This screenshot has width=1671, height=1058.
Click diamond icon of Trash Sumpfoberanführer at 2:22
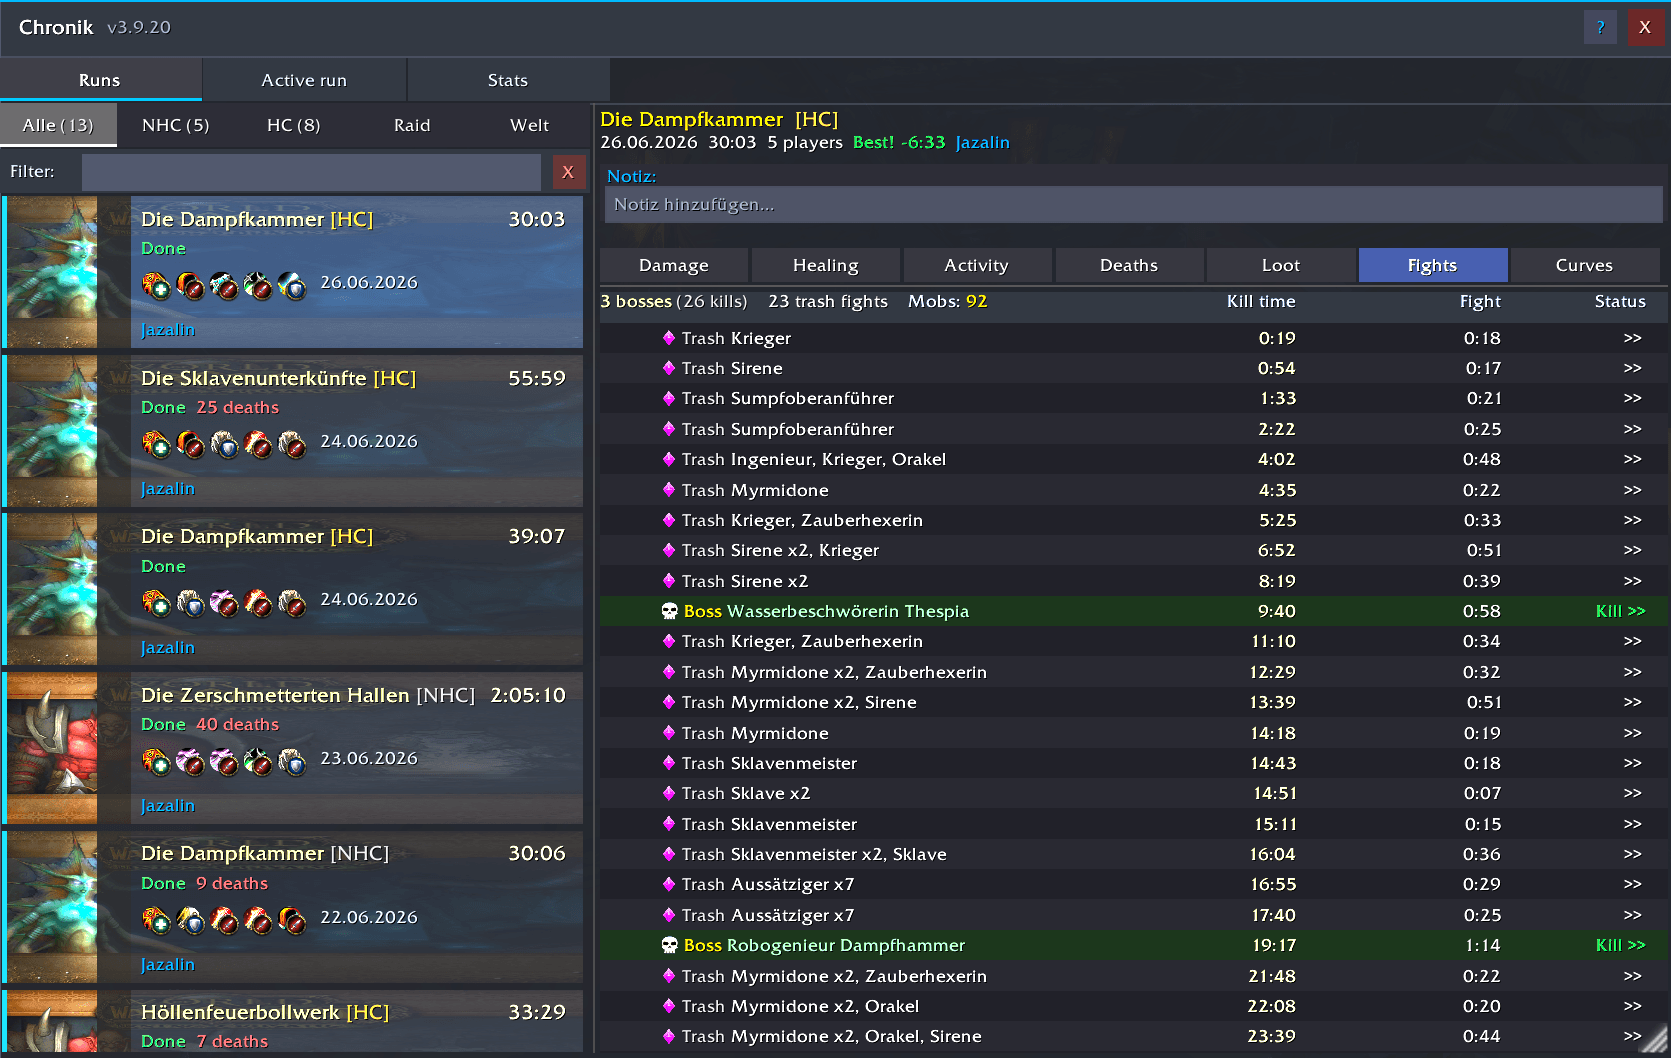point(669,429)
